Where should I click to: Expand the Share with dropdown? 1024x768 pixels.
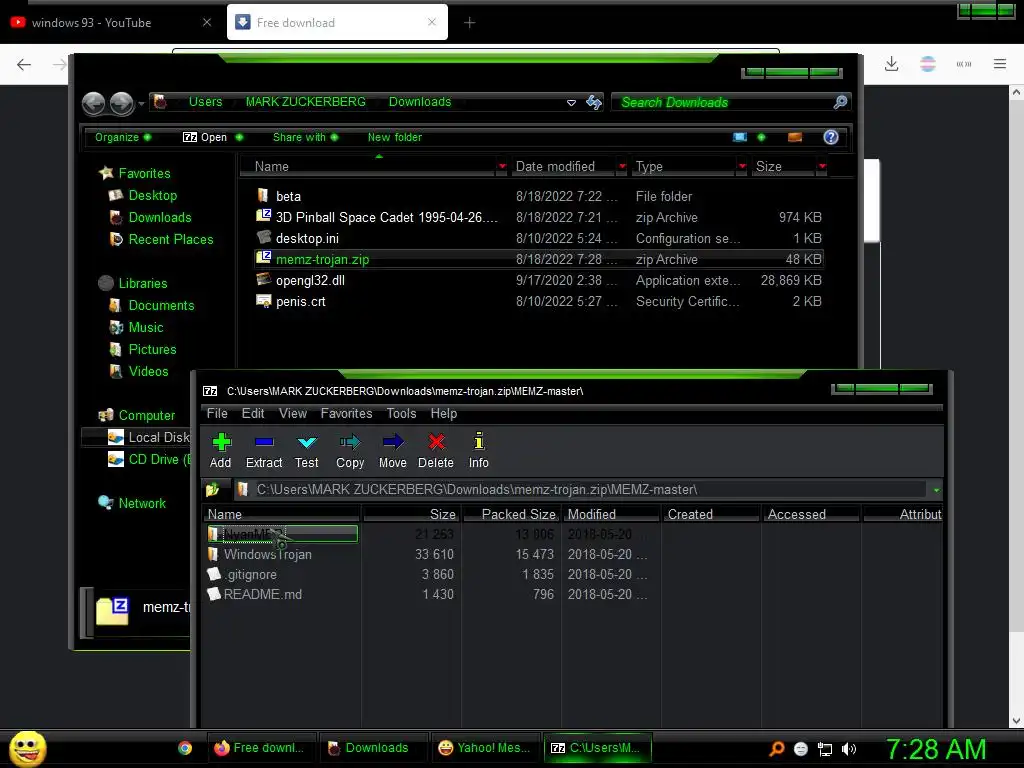pyautogui.click(x=306, y=137)
